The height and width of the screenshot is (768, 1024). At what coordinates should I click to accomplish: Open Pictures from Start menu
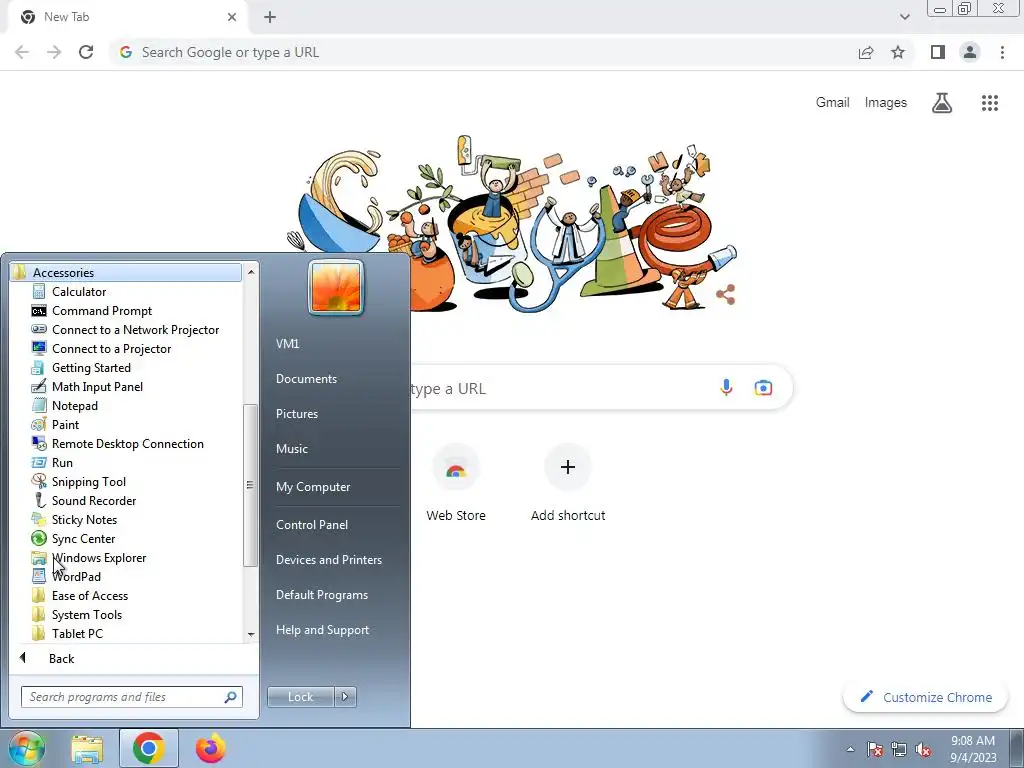pos(296,414)
